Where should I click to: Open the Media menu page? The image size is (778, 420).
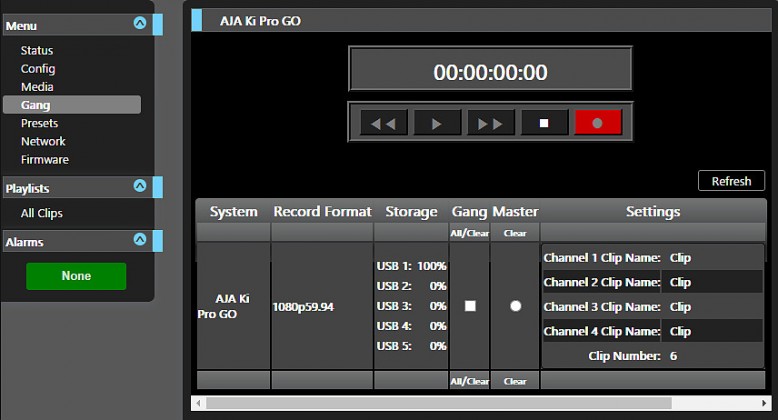[37, 87]
